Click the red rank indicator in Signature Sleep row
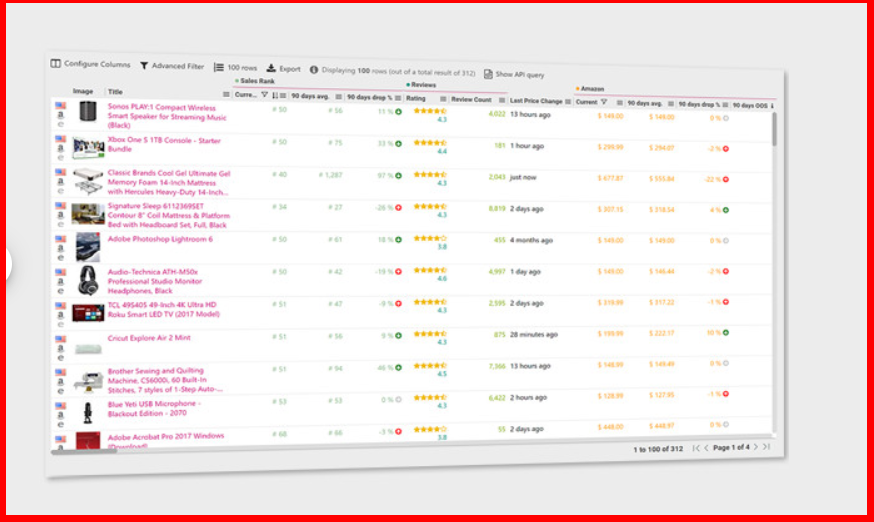This screenshot has width=874, height=522. (x=399, y=207)
